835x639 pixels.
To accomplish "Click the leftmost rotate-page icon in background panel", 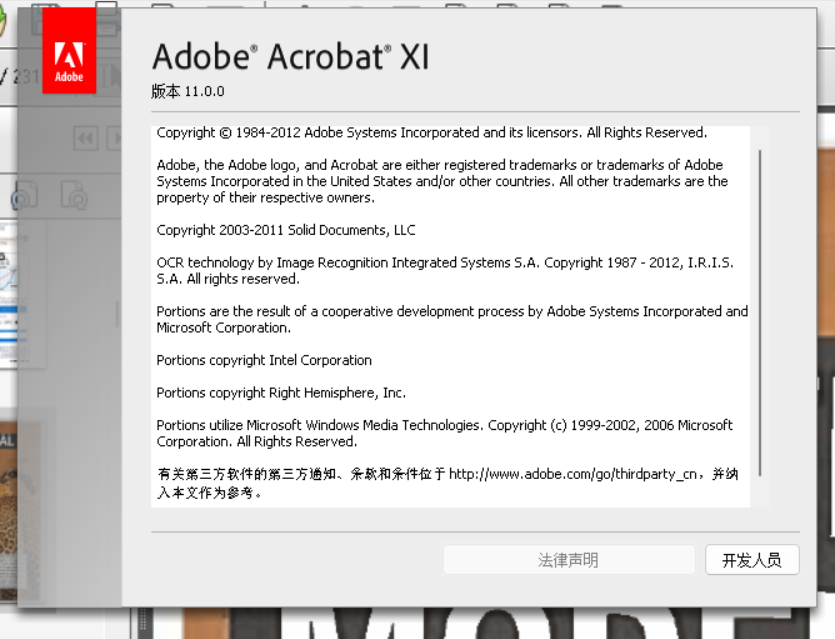I will pyautogui.click(x=24, y=195).
